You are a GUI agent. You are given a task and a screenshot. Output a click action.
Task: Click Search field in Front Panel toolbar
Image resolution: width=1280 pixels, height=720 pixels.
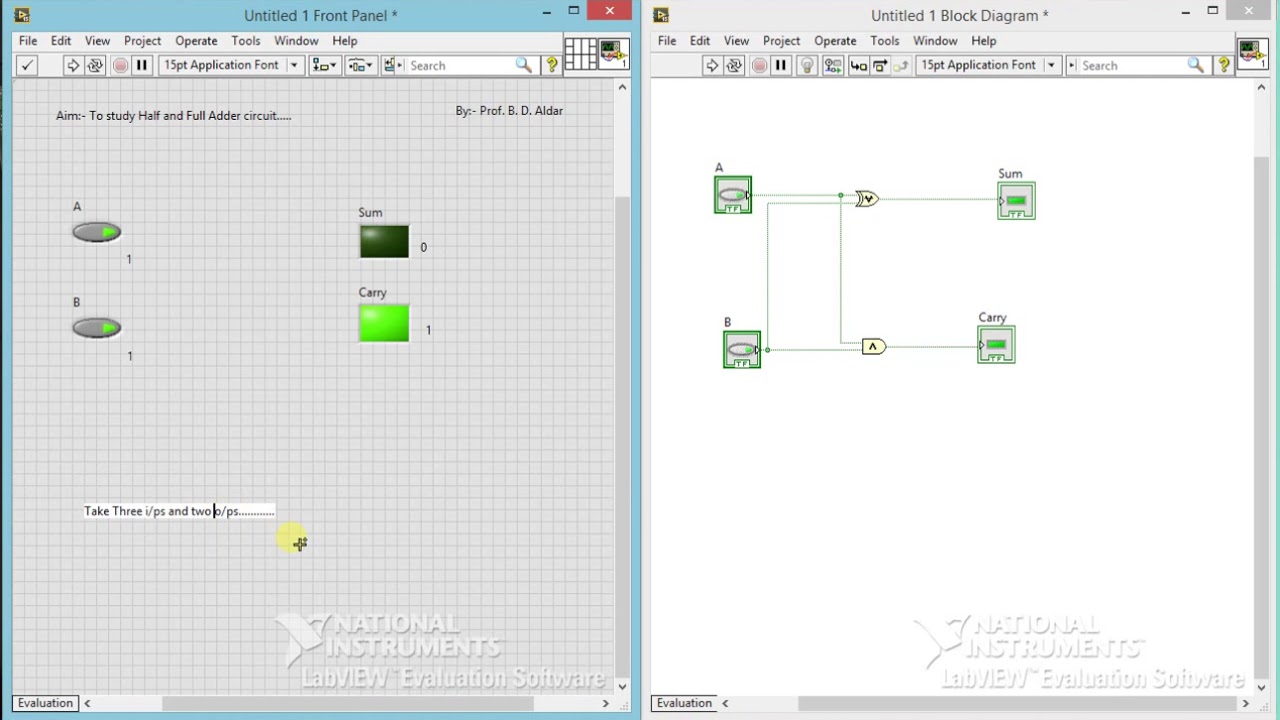pyautogui.click(x=460, y=65)
